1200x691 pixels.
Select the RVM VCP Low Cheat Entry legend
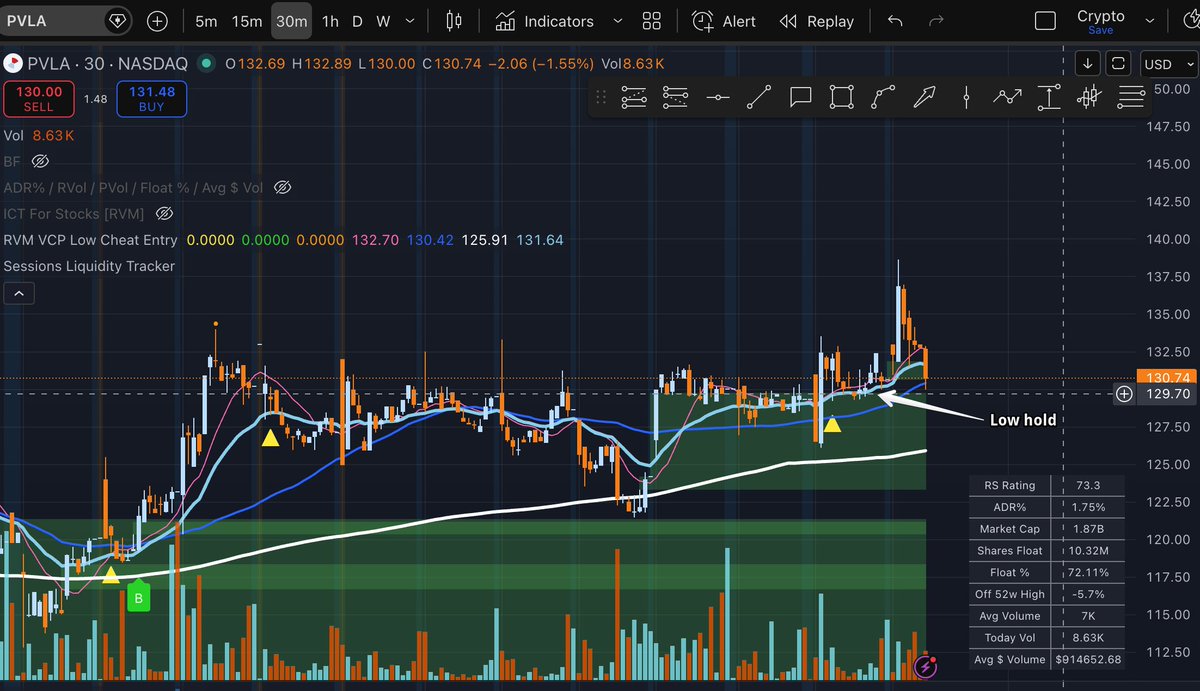(x=90, y=240)
